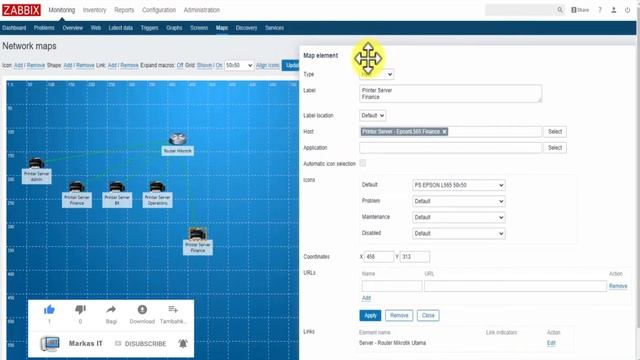Click the Shape Add link
640x360 pixels.
(68, 65)
